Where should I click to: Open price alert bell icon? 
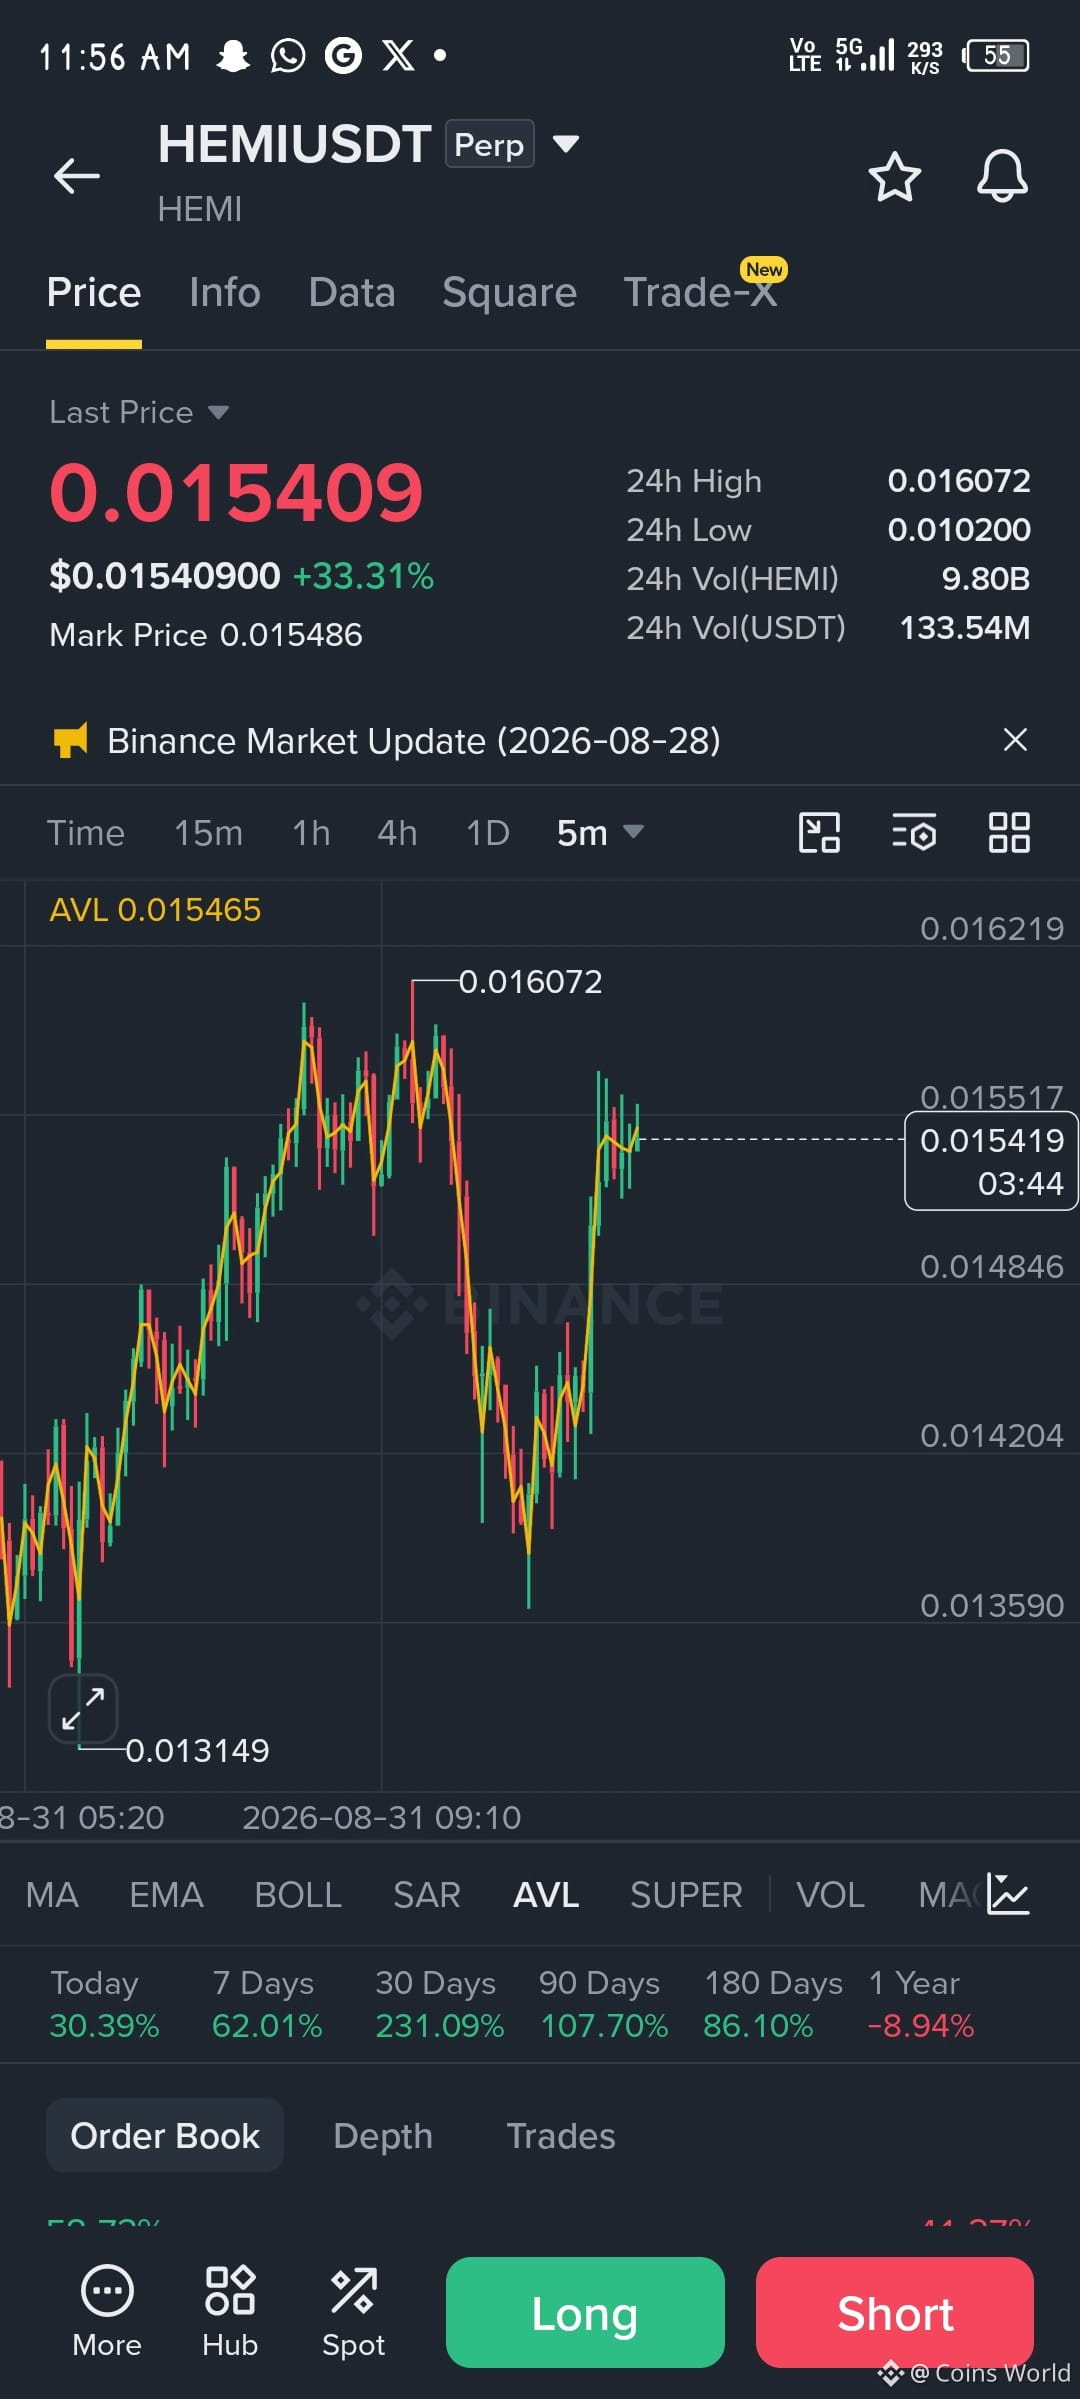(1002, 177)
